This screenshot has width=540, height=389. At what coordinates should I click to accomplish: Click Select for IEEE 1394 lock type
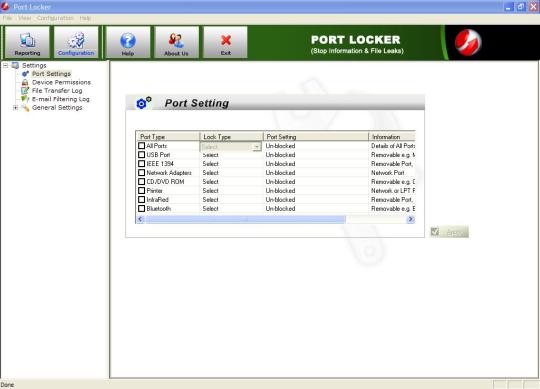click(x=210, y=164)
